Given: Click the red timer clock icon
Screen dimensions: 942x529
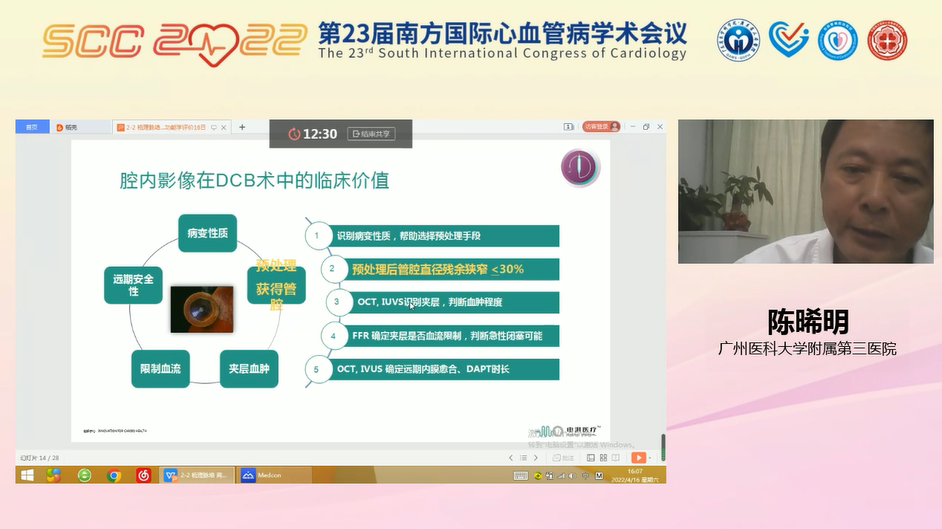Looking at the screenshot, I should [x=294, y=134].
